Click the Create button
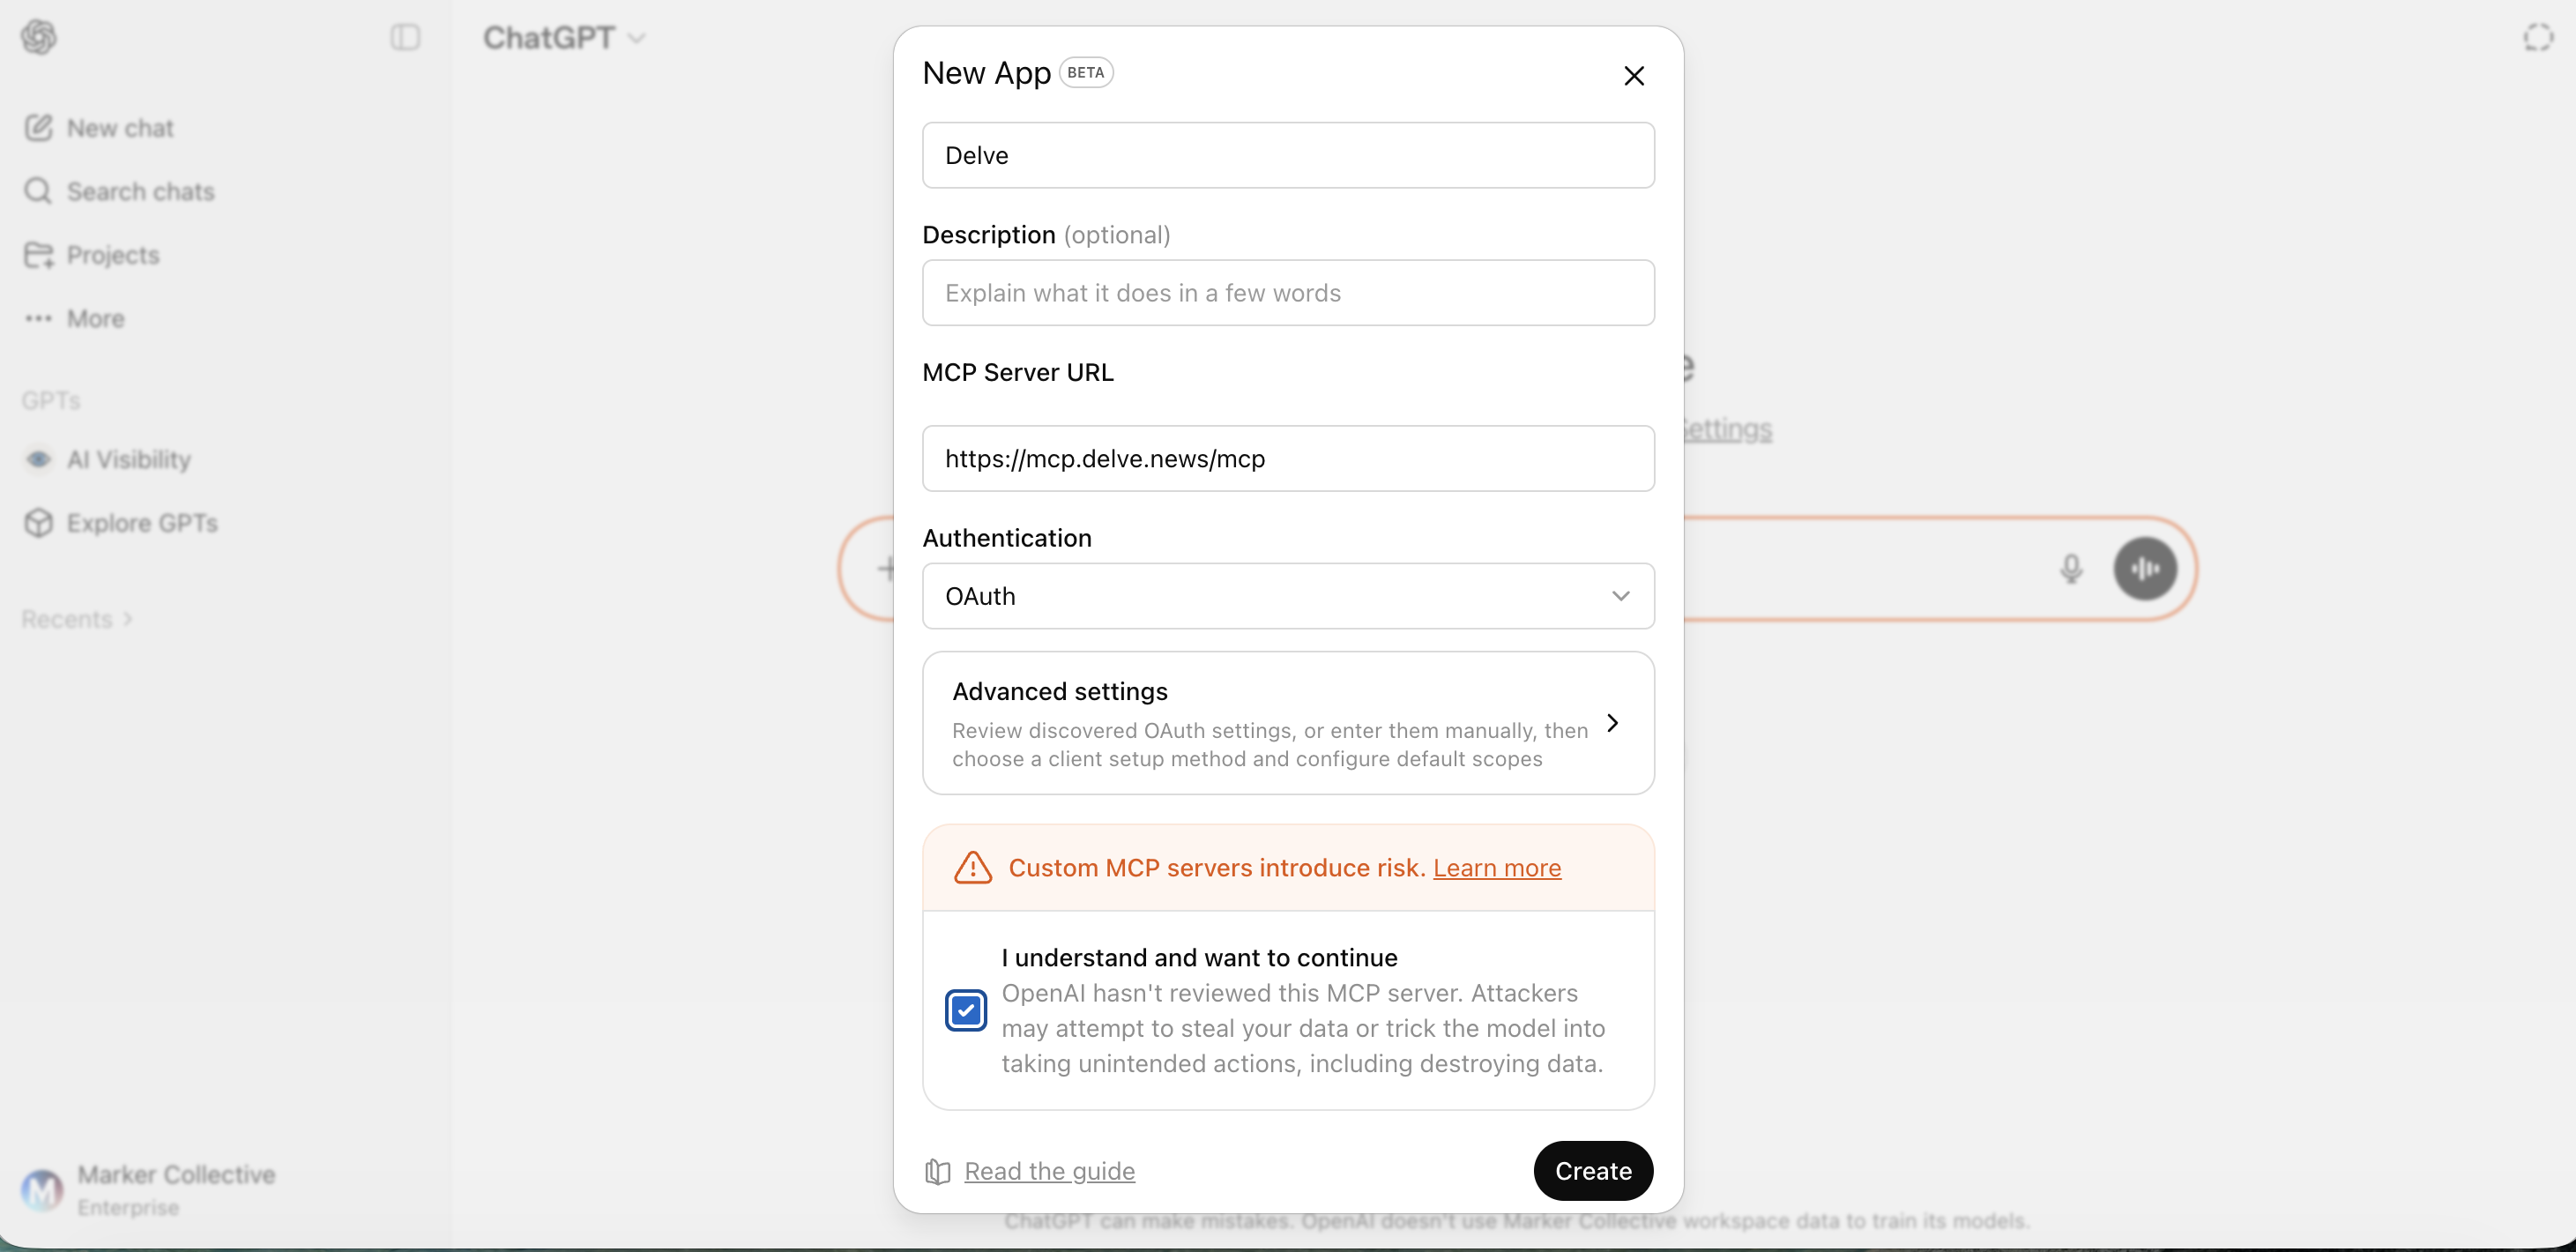 click(1593, 1171)
